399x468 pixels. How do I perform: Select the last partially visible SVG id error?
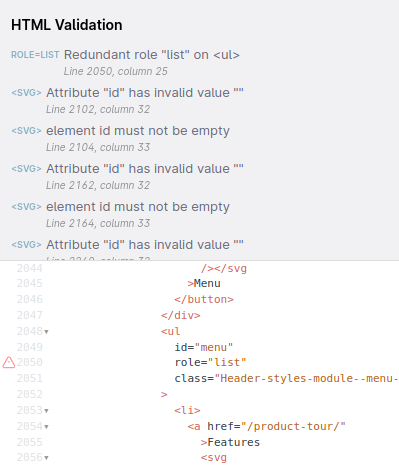[145, 245]
